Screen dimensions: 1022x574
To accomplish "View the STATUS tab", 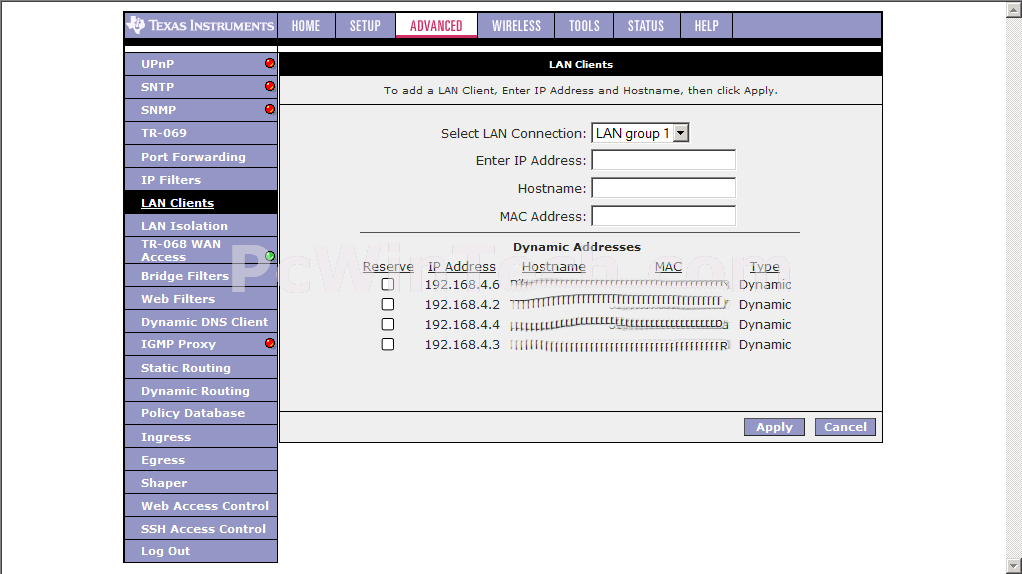I will click(646, 25).
